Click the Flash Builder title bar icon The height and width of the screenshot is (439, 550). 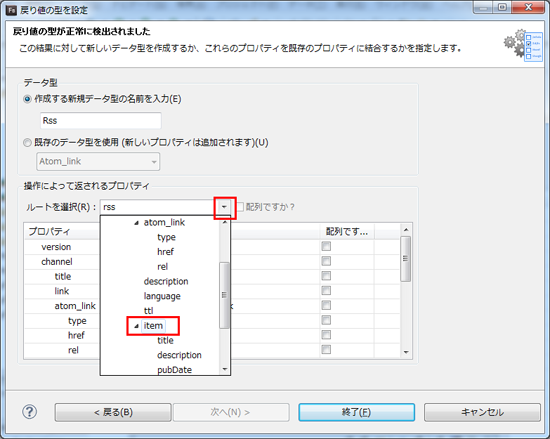[x=12, y=10]
